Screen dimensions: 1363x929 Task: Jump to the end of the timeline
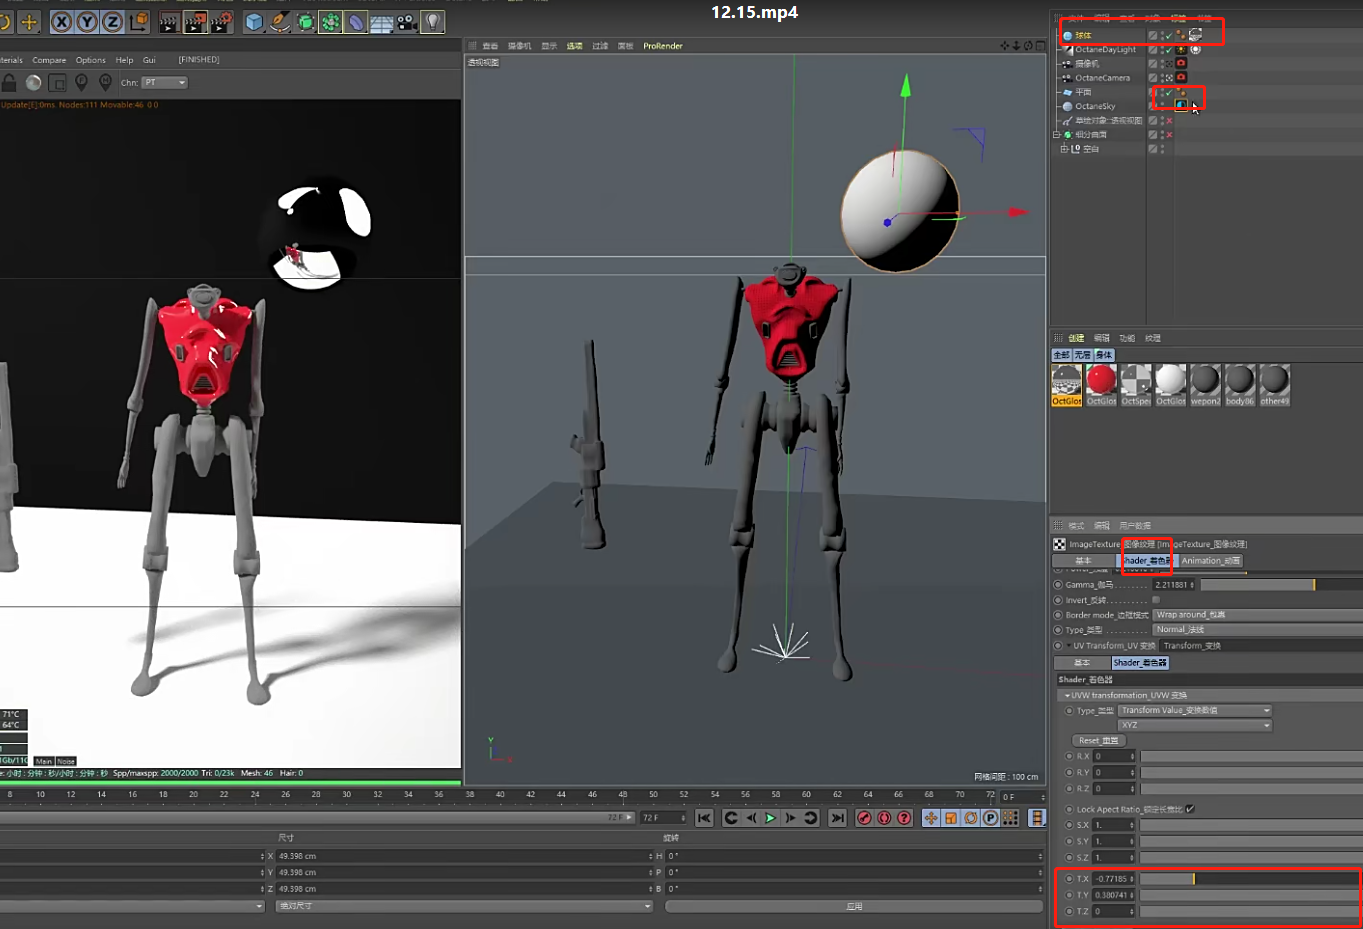[838, 818]
